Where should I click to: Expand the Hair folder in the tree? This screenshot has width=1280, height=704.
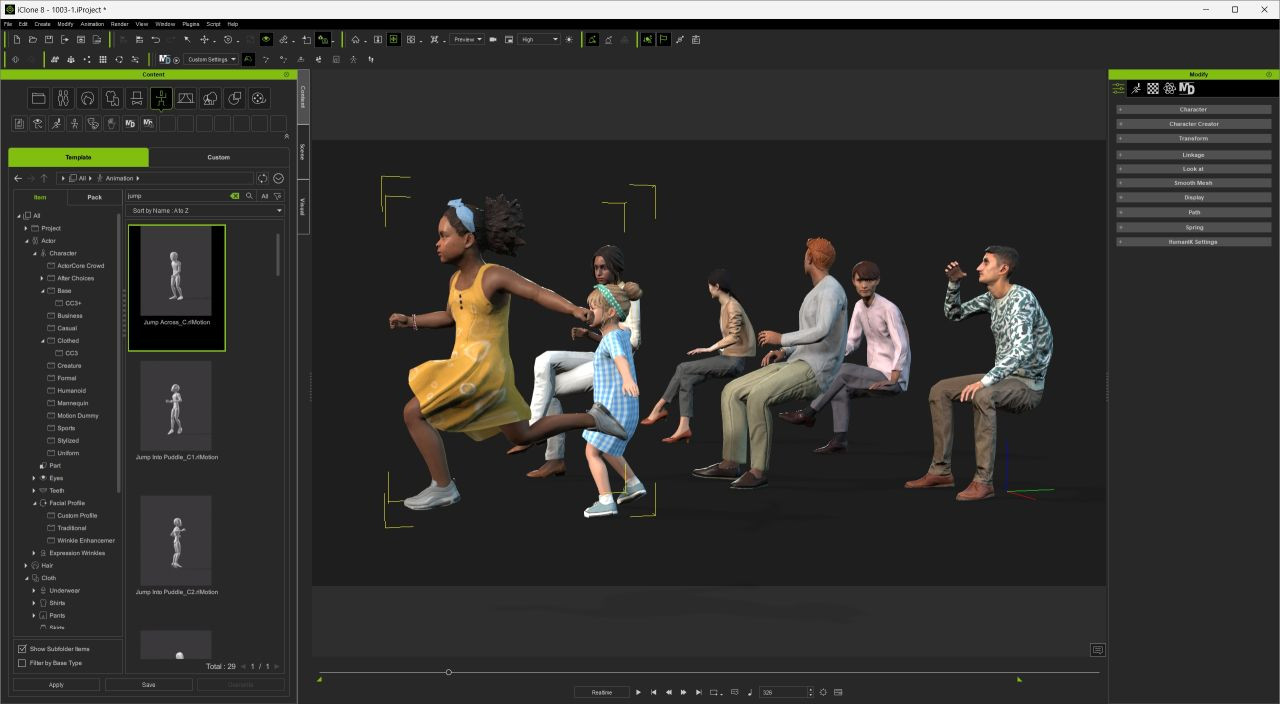tap(27, 566)
